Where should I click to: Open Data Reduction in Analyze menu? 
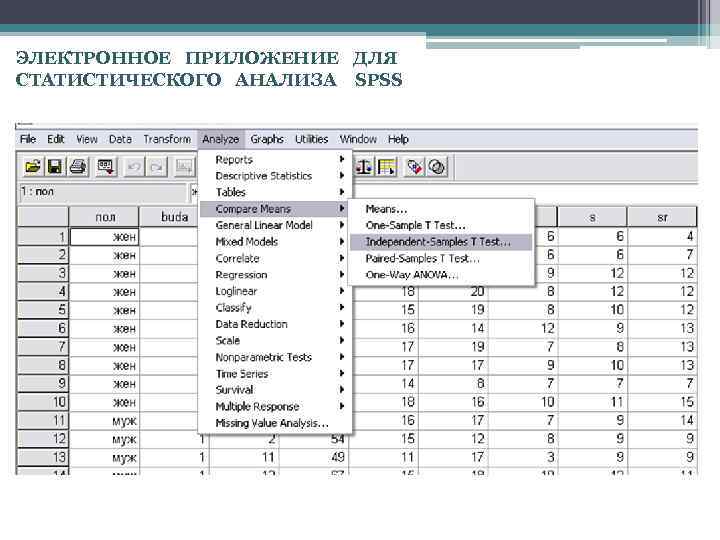(275, 324)
